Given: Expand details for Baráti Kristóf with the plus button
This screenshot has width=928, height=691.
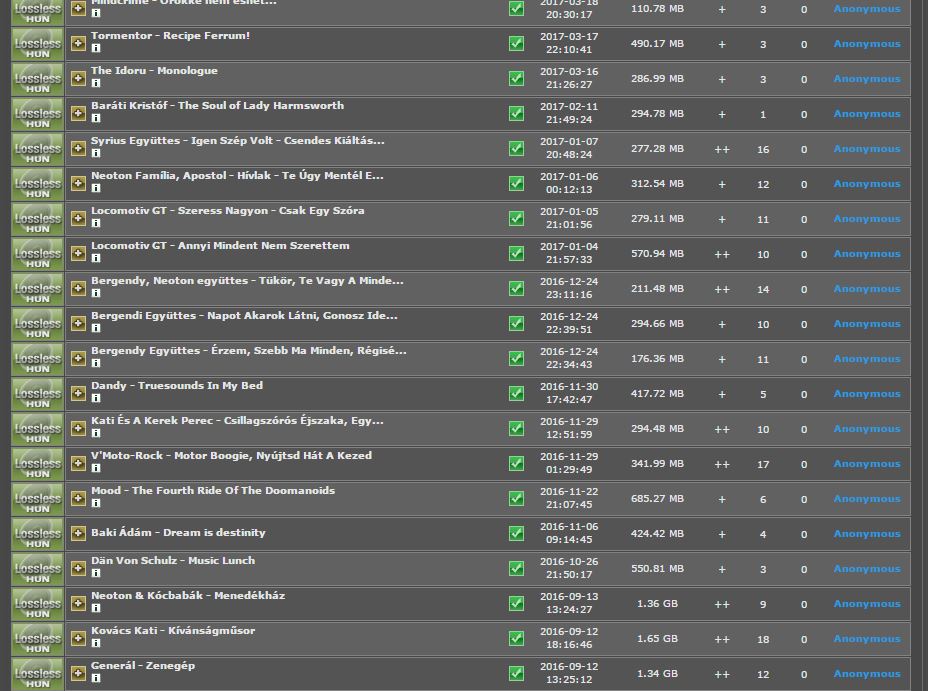Looking at the screenshot, I should pyautogui.click(x=78, y=114).
